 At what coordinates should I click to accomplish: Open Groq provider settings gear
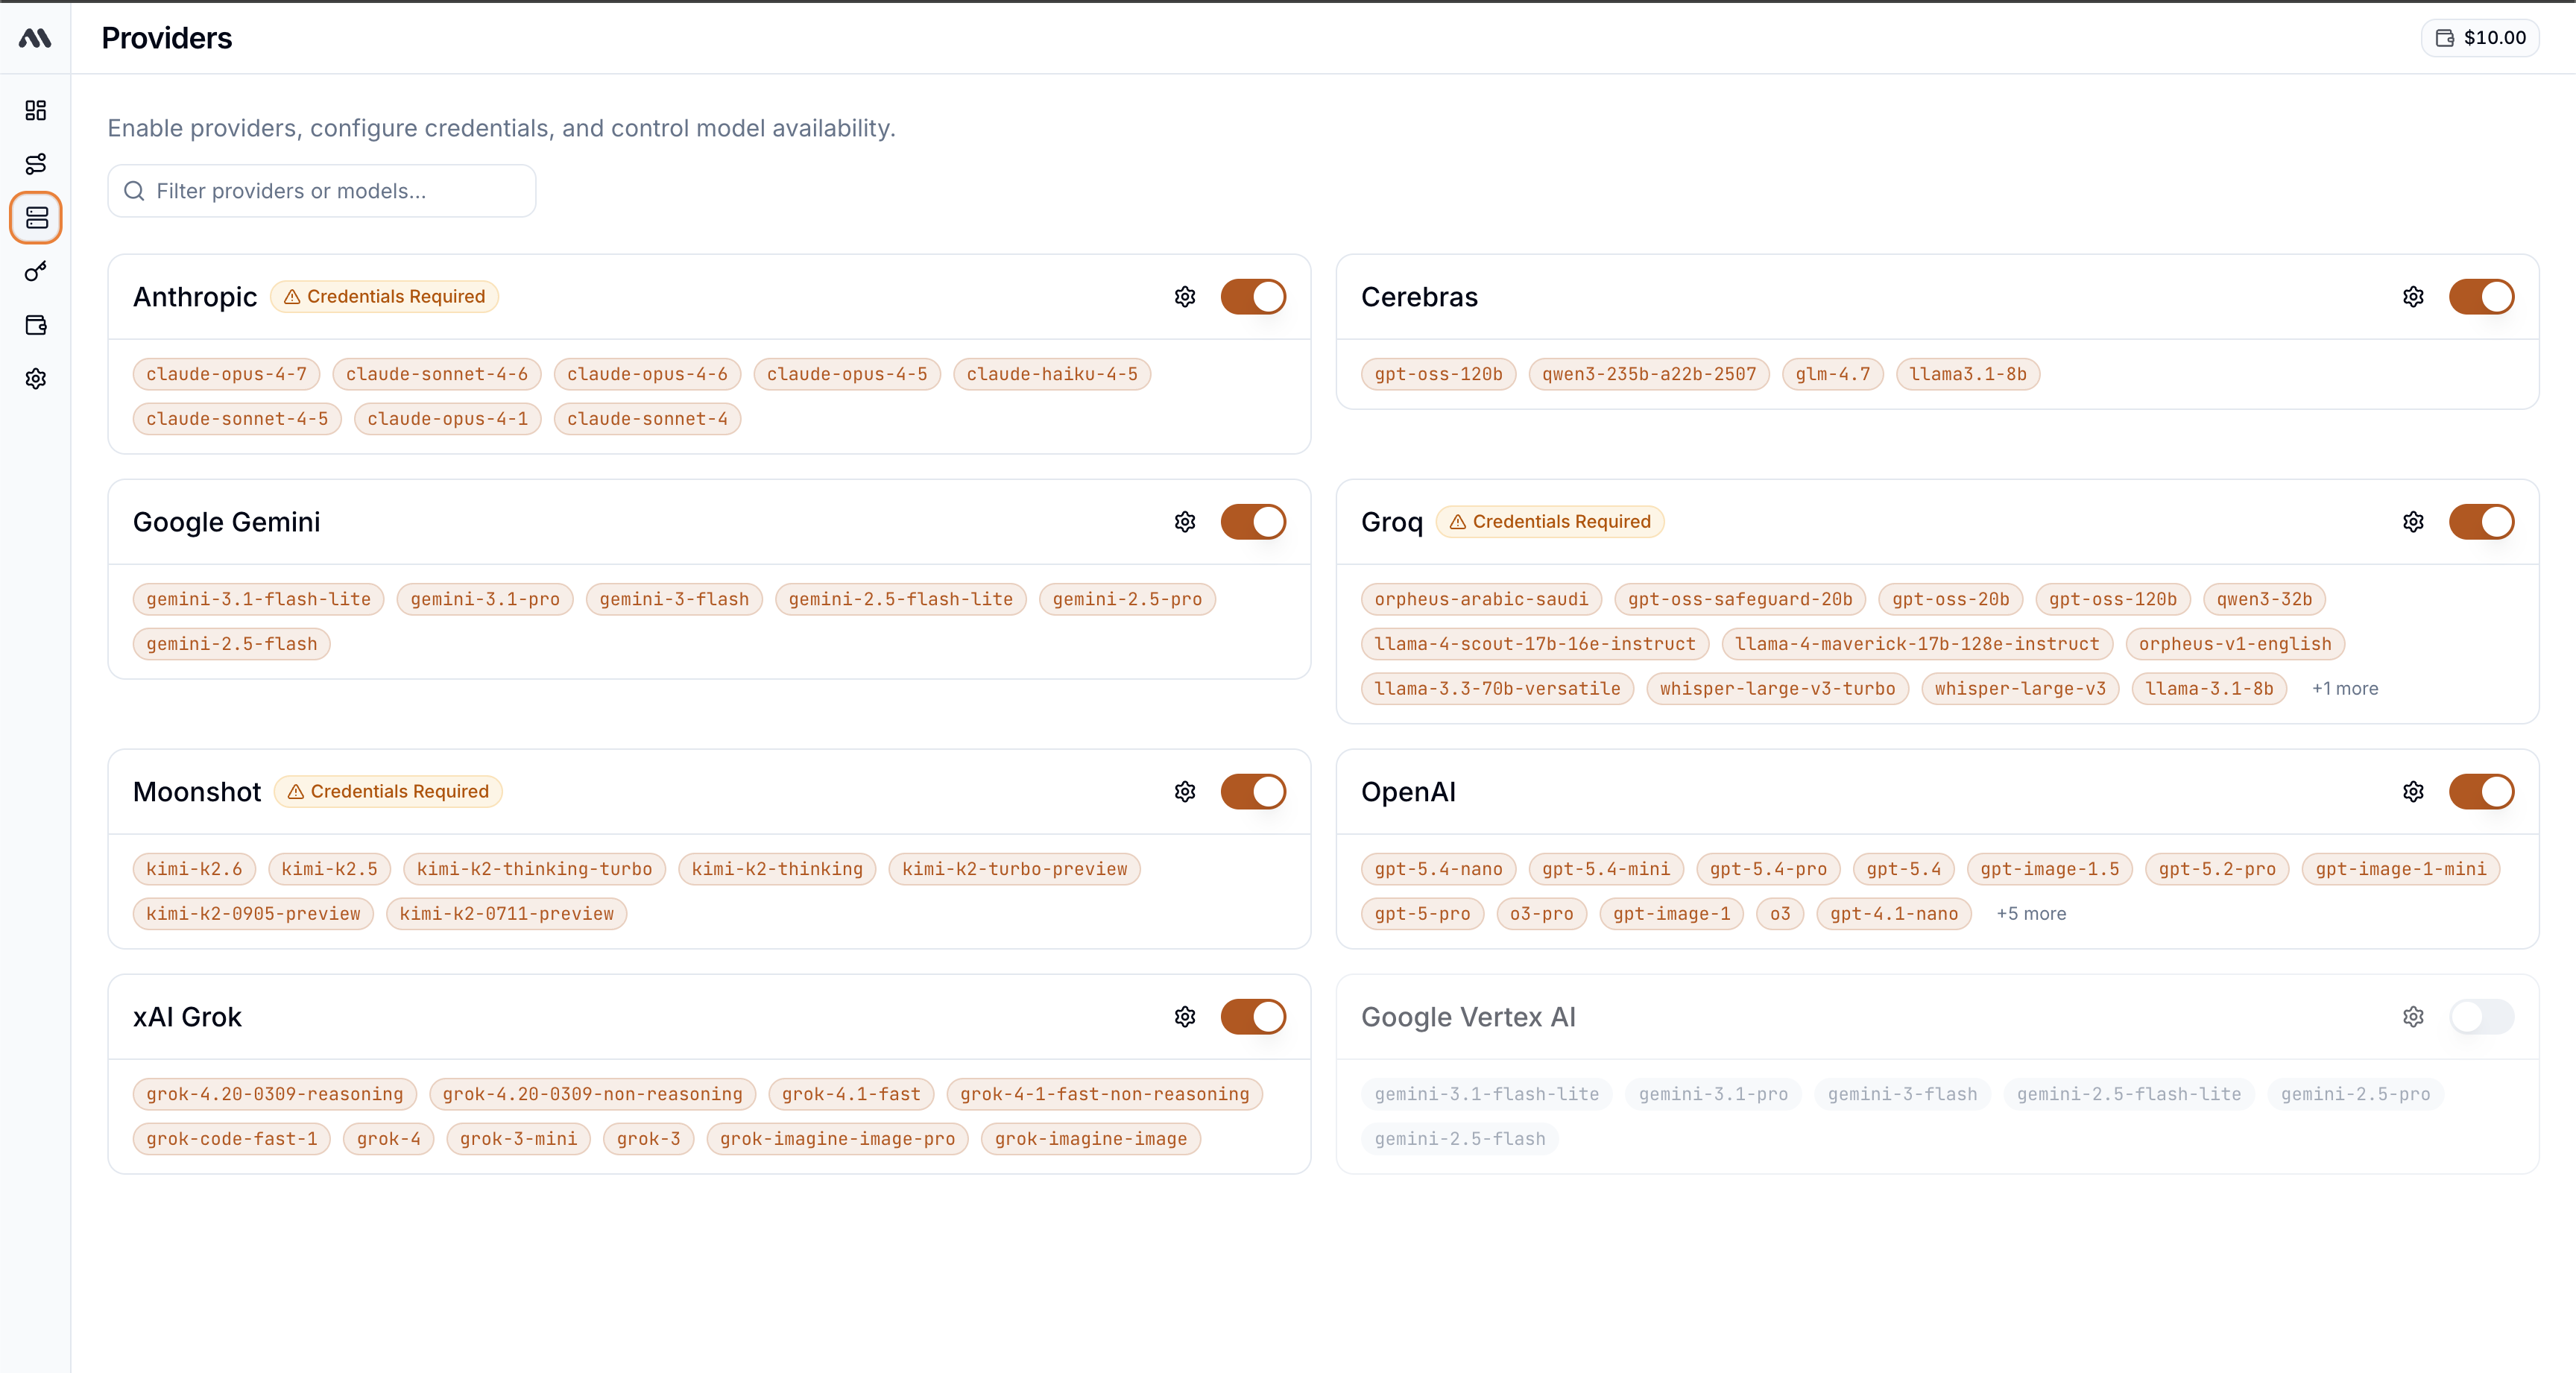pyautogui.click(x=2413, y=522)
